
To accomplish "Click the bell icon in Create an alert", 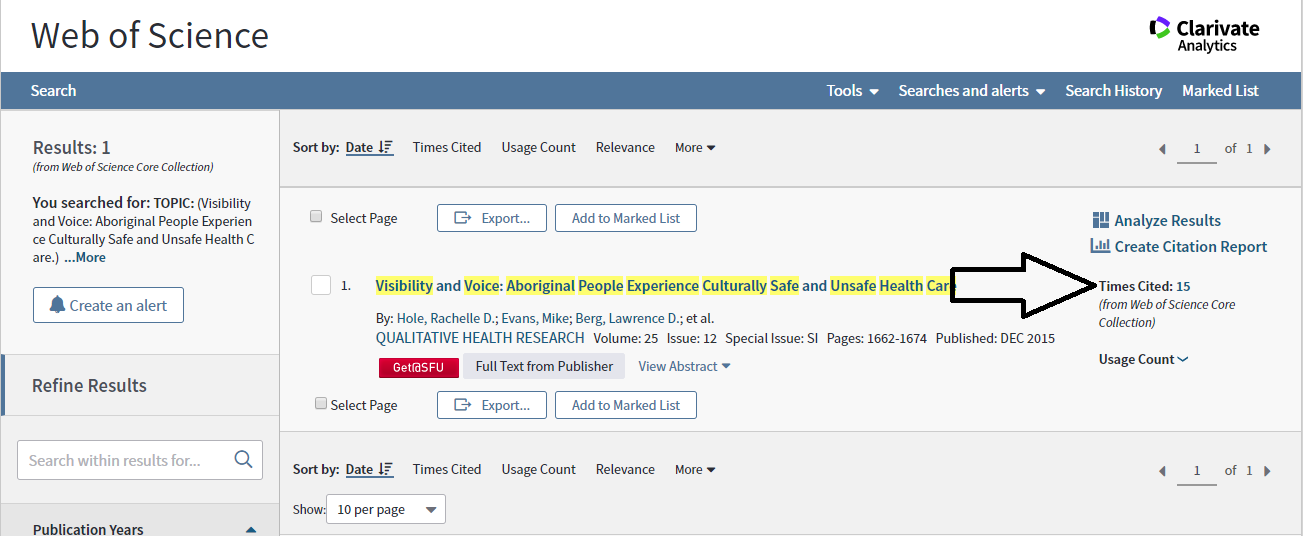I will point(57,305).
